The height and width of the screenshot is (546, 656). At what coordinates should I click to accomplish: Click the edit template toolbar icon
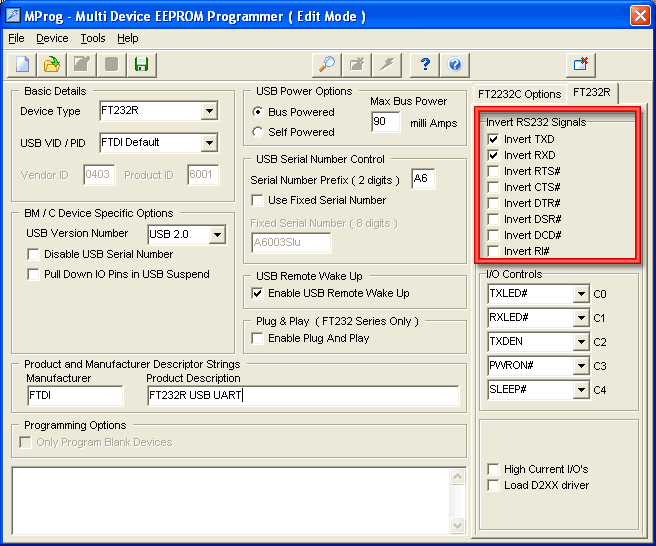(82, 65)
